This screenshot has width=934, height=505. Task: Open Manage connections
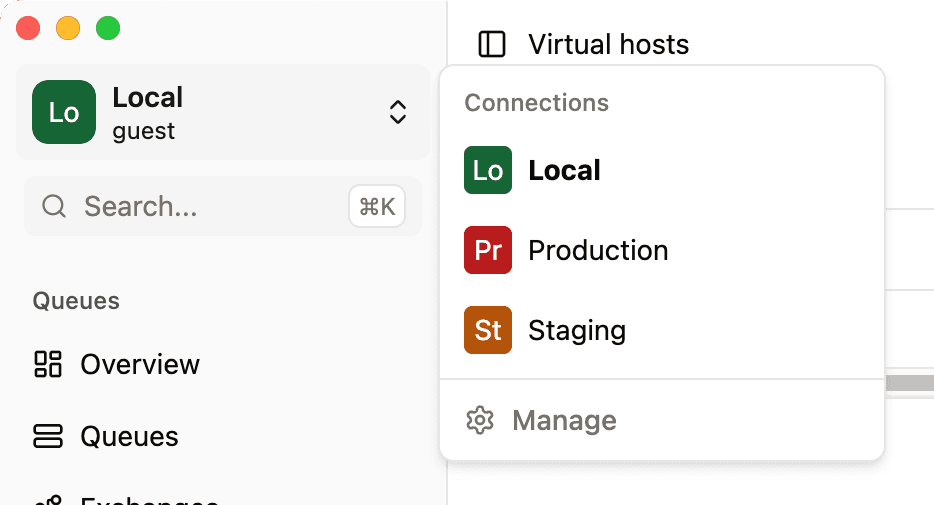pos(662,420)
